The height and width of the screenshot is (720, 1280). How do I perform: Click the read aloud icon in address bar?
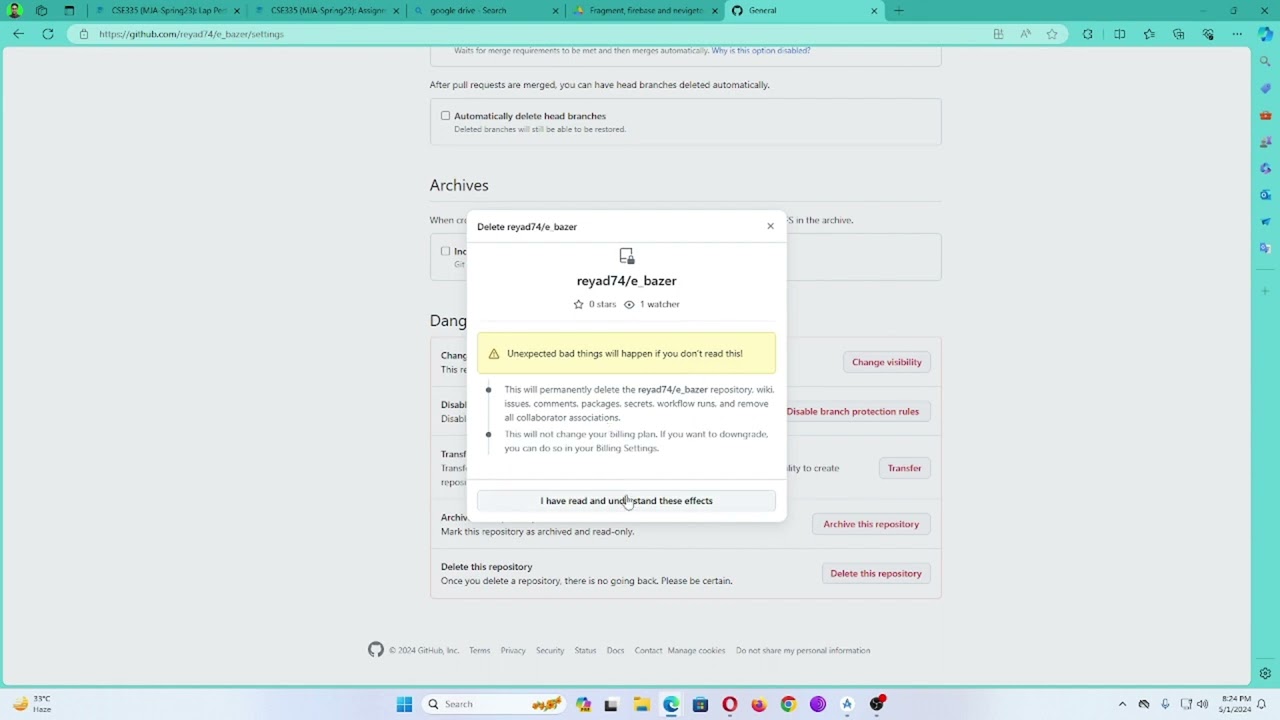(x=1025, y=34)
